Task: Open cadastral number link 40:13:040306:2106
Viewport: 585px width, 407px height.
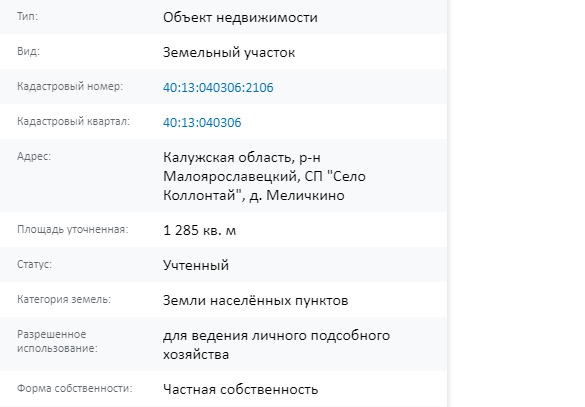Action: coord(218,88)
